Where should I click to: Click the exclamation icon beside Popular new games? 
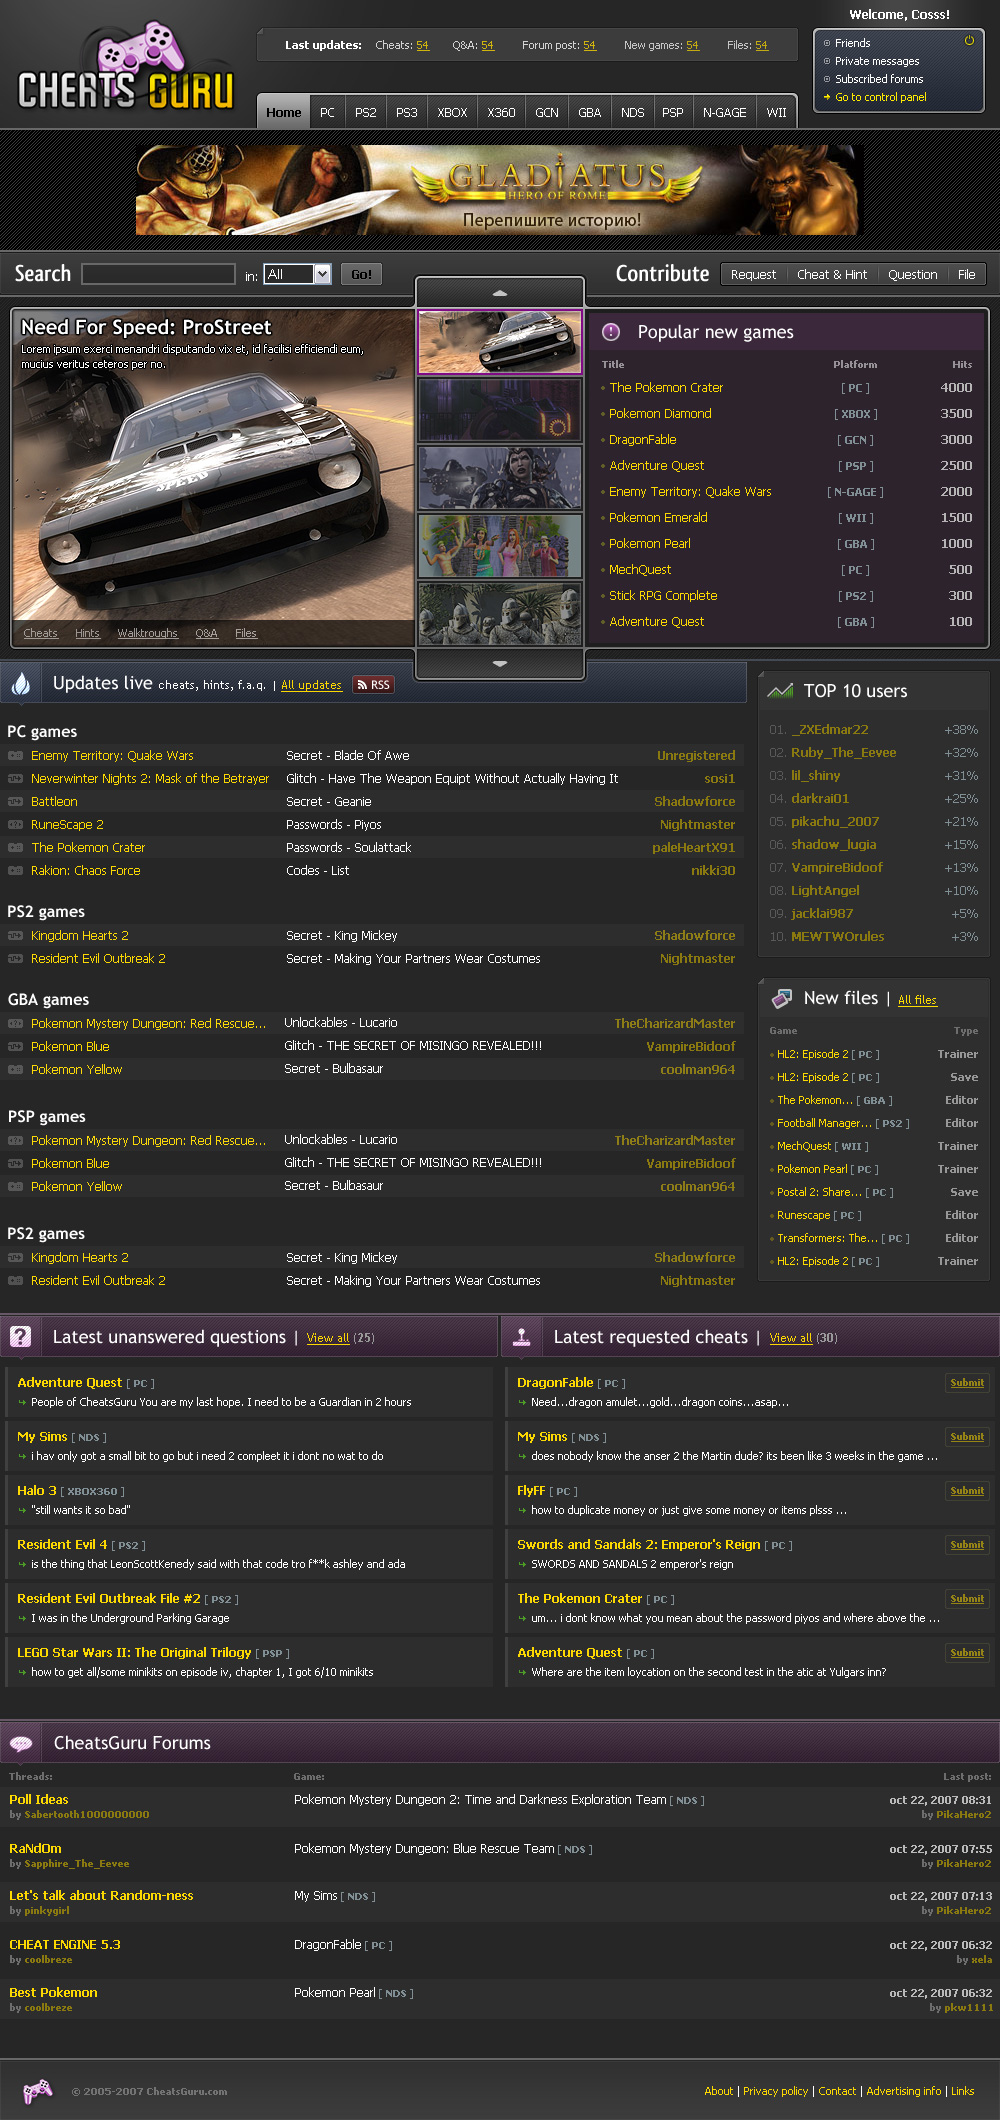click(611, 332)
